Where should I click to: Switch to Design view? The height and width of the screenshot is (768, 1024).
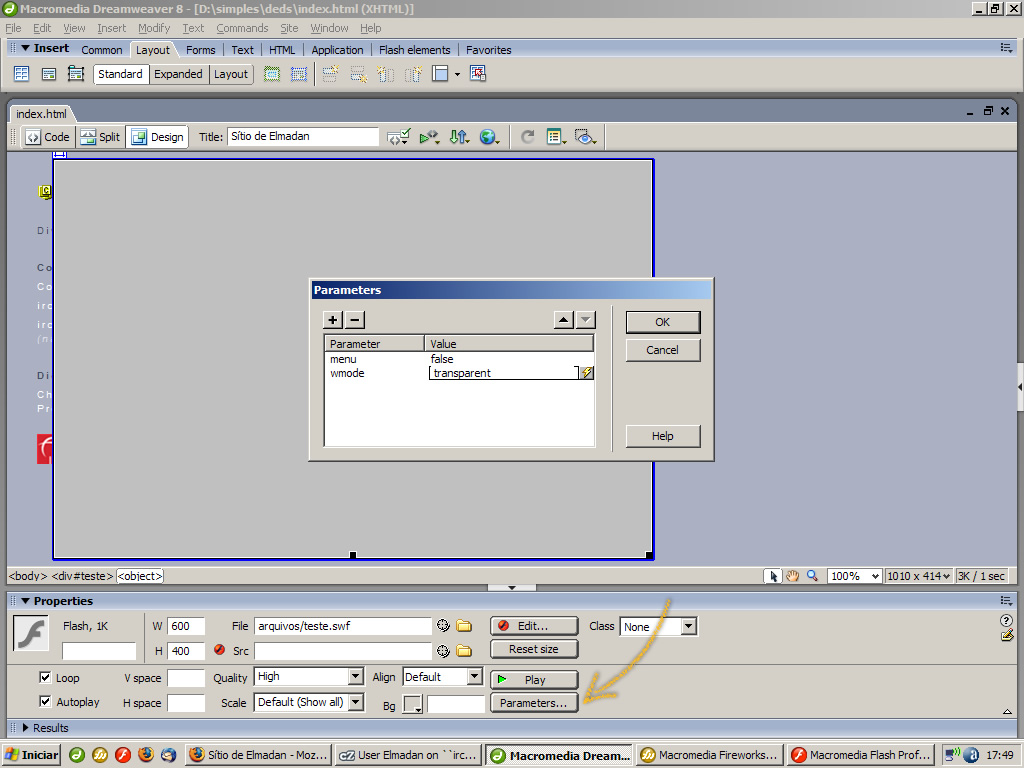157,136
